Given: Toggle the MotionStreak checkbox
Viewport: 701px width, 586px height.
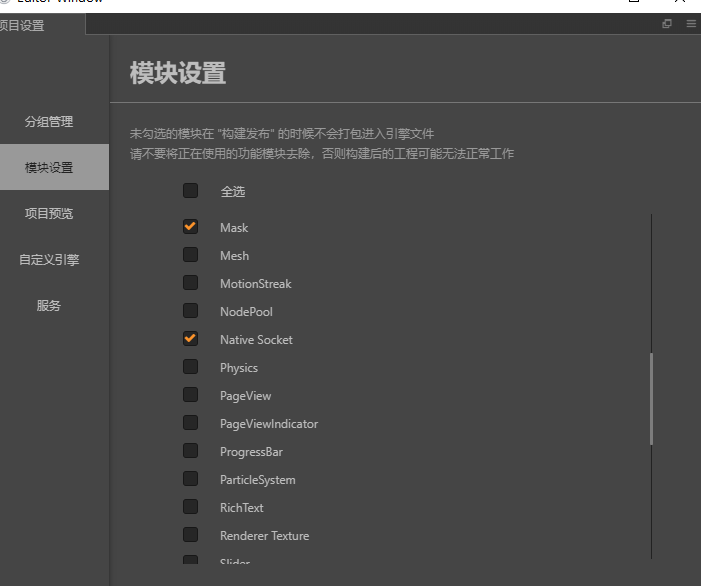Looking at the screenshot, I should (190, 283).
